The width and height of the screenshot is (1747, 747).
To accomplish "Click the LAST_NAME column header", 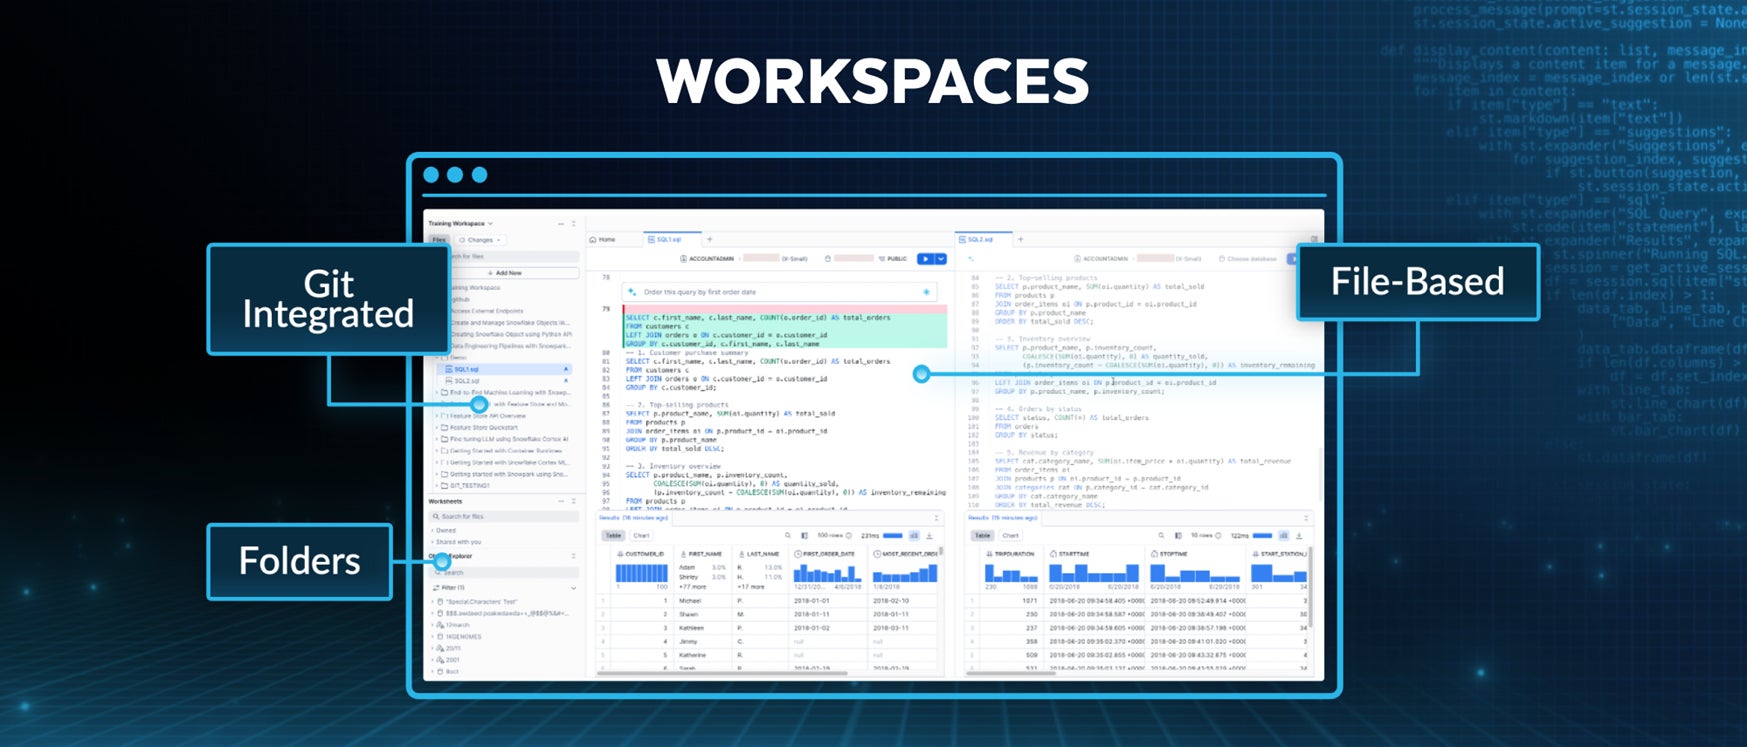I will [x=759, y=554].
